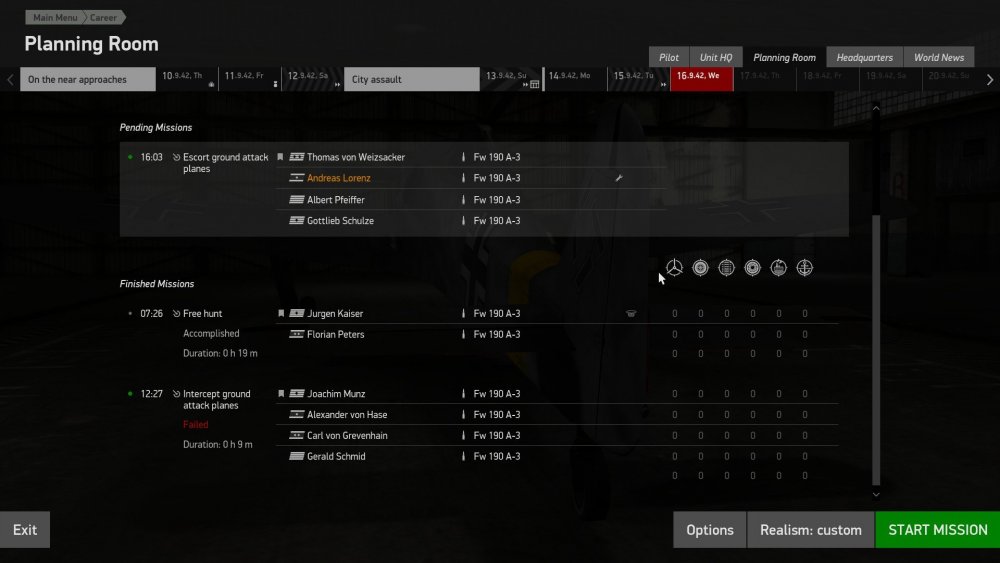Click the vertical mission list scrollbar

pos(876,351)
